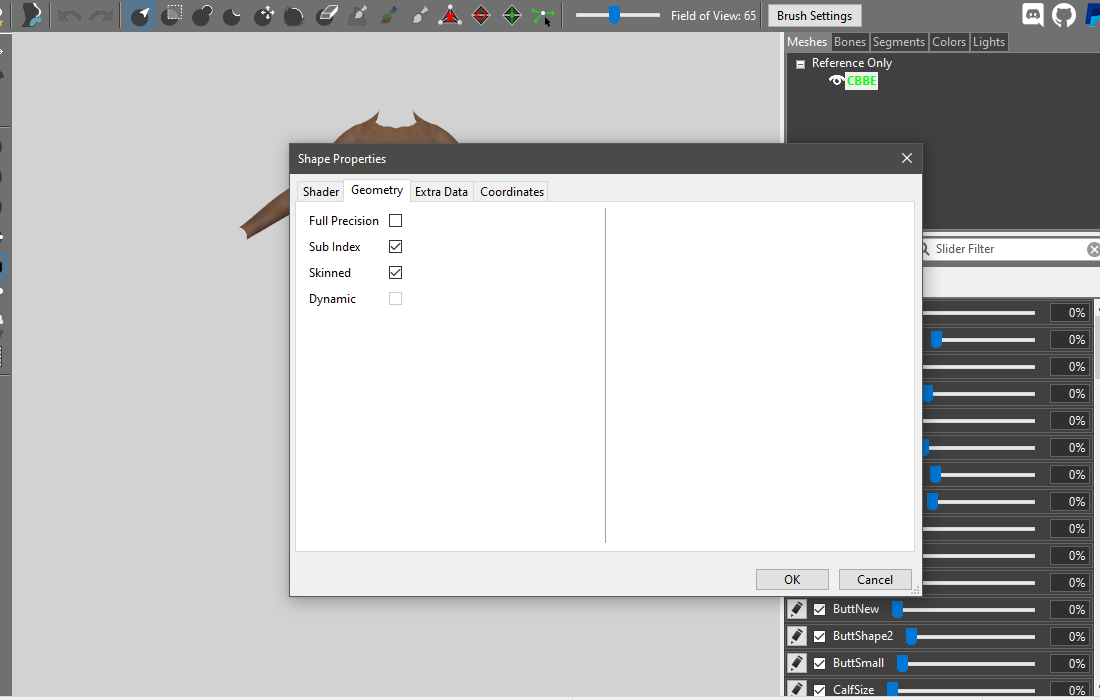Activate the Deflate brush tool
Screen dimensions: 1100x700
tap(232, 15)
